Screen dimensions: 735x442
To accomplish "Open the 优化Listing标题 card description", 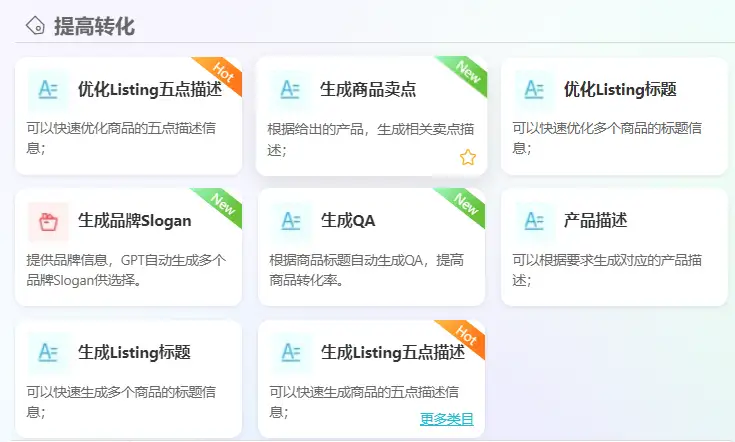I will coord(607,138).
